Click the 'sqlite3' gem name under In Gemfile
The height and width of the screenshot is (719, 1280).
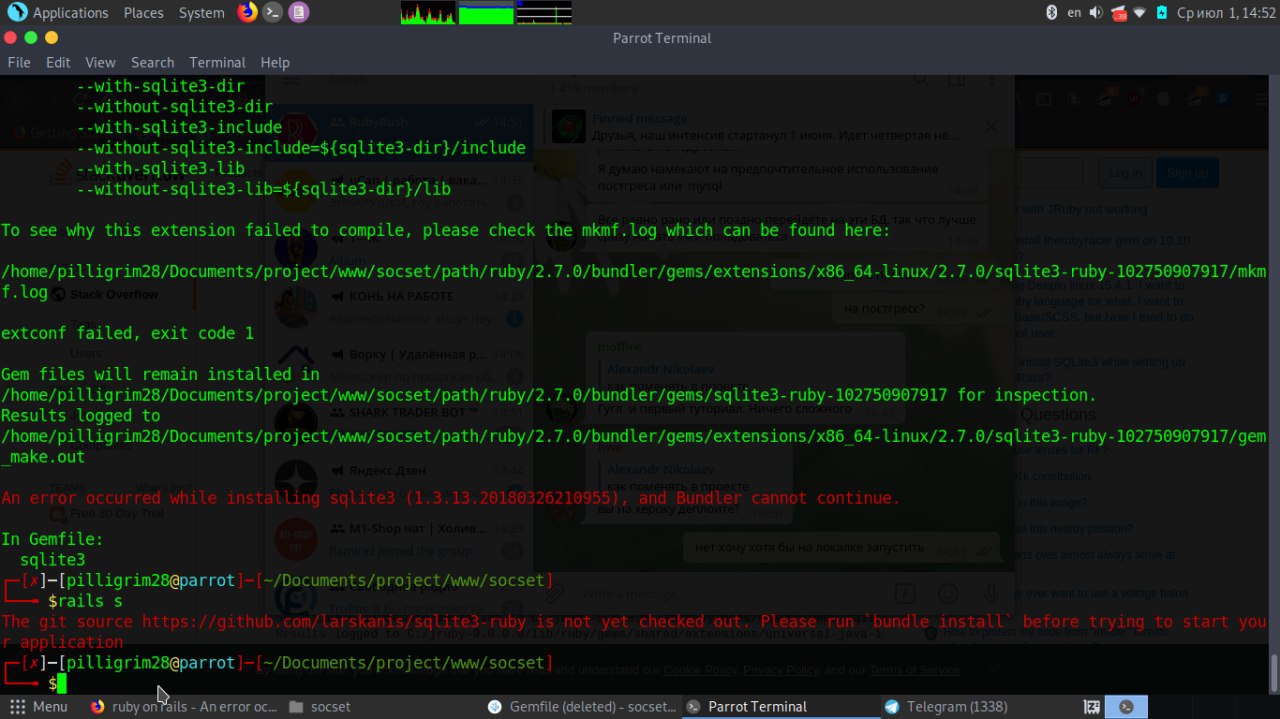(x=52, y=560)
